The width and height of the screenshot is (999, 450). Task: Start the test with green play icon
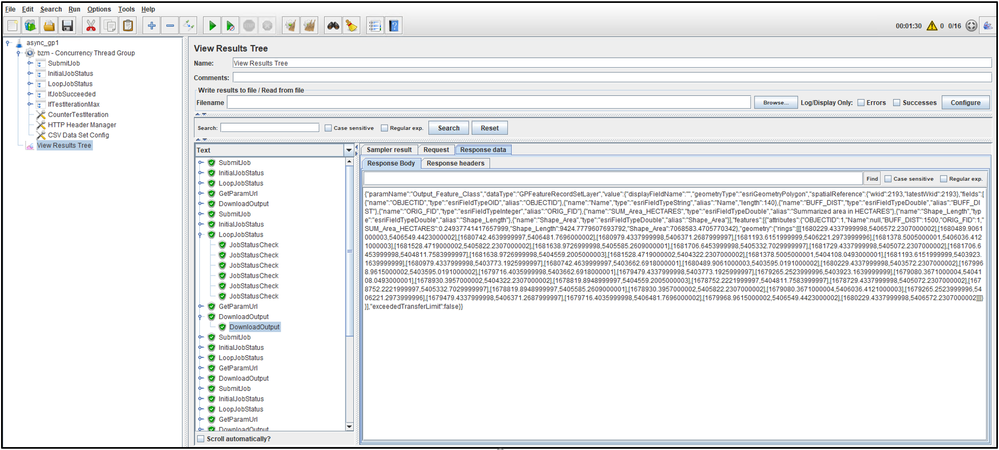[212, 25]
